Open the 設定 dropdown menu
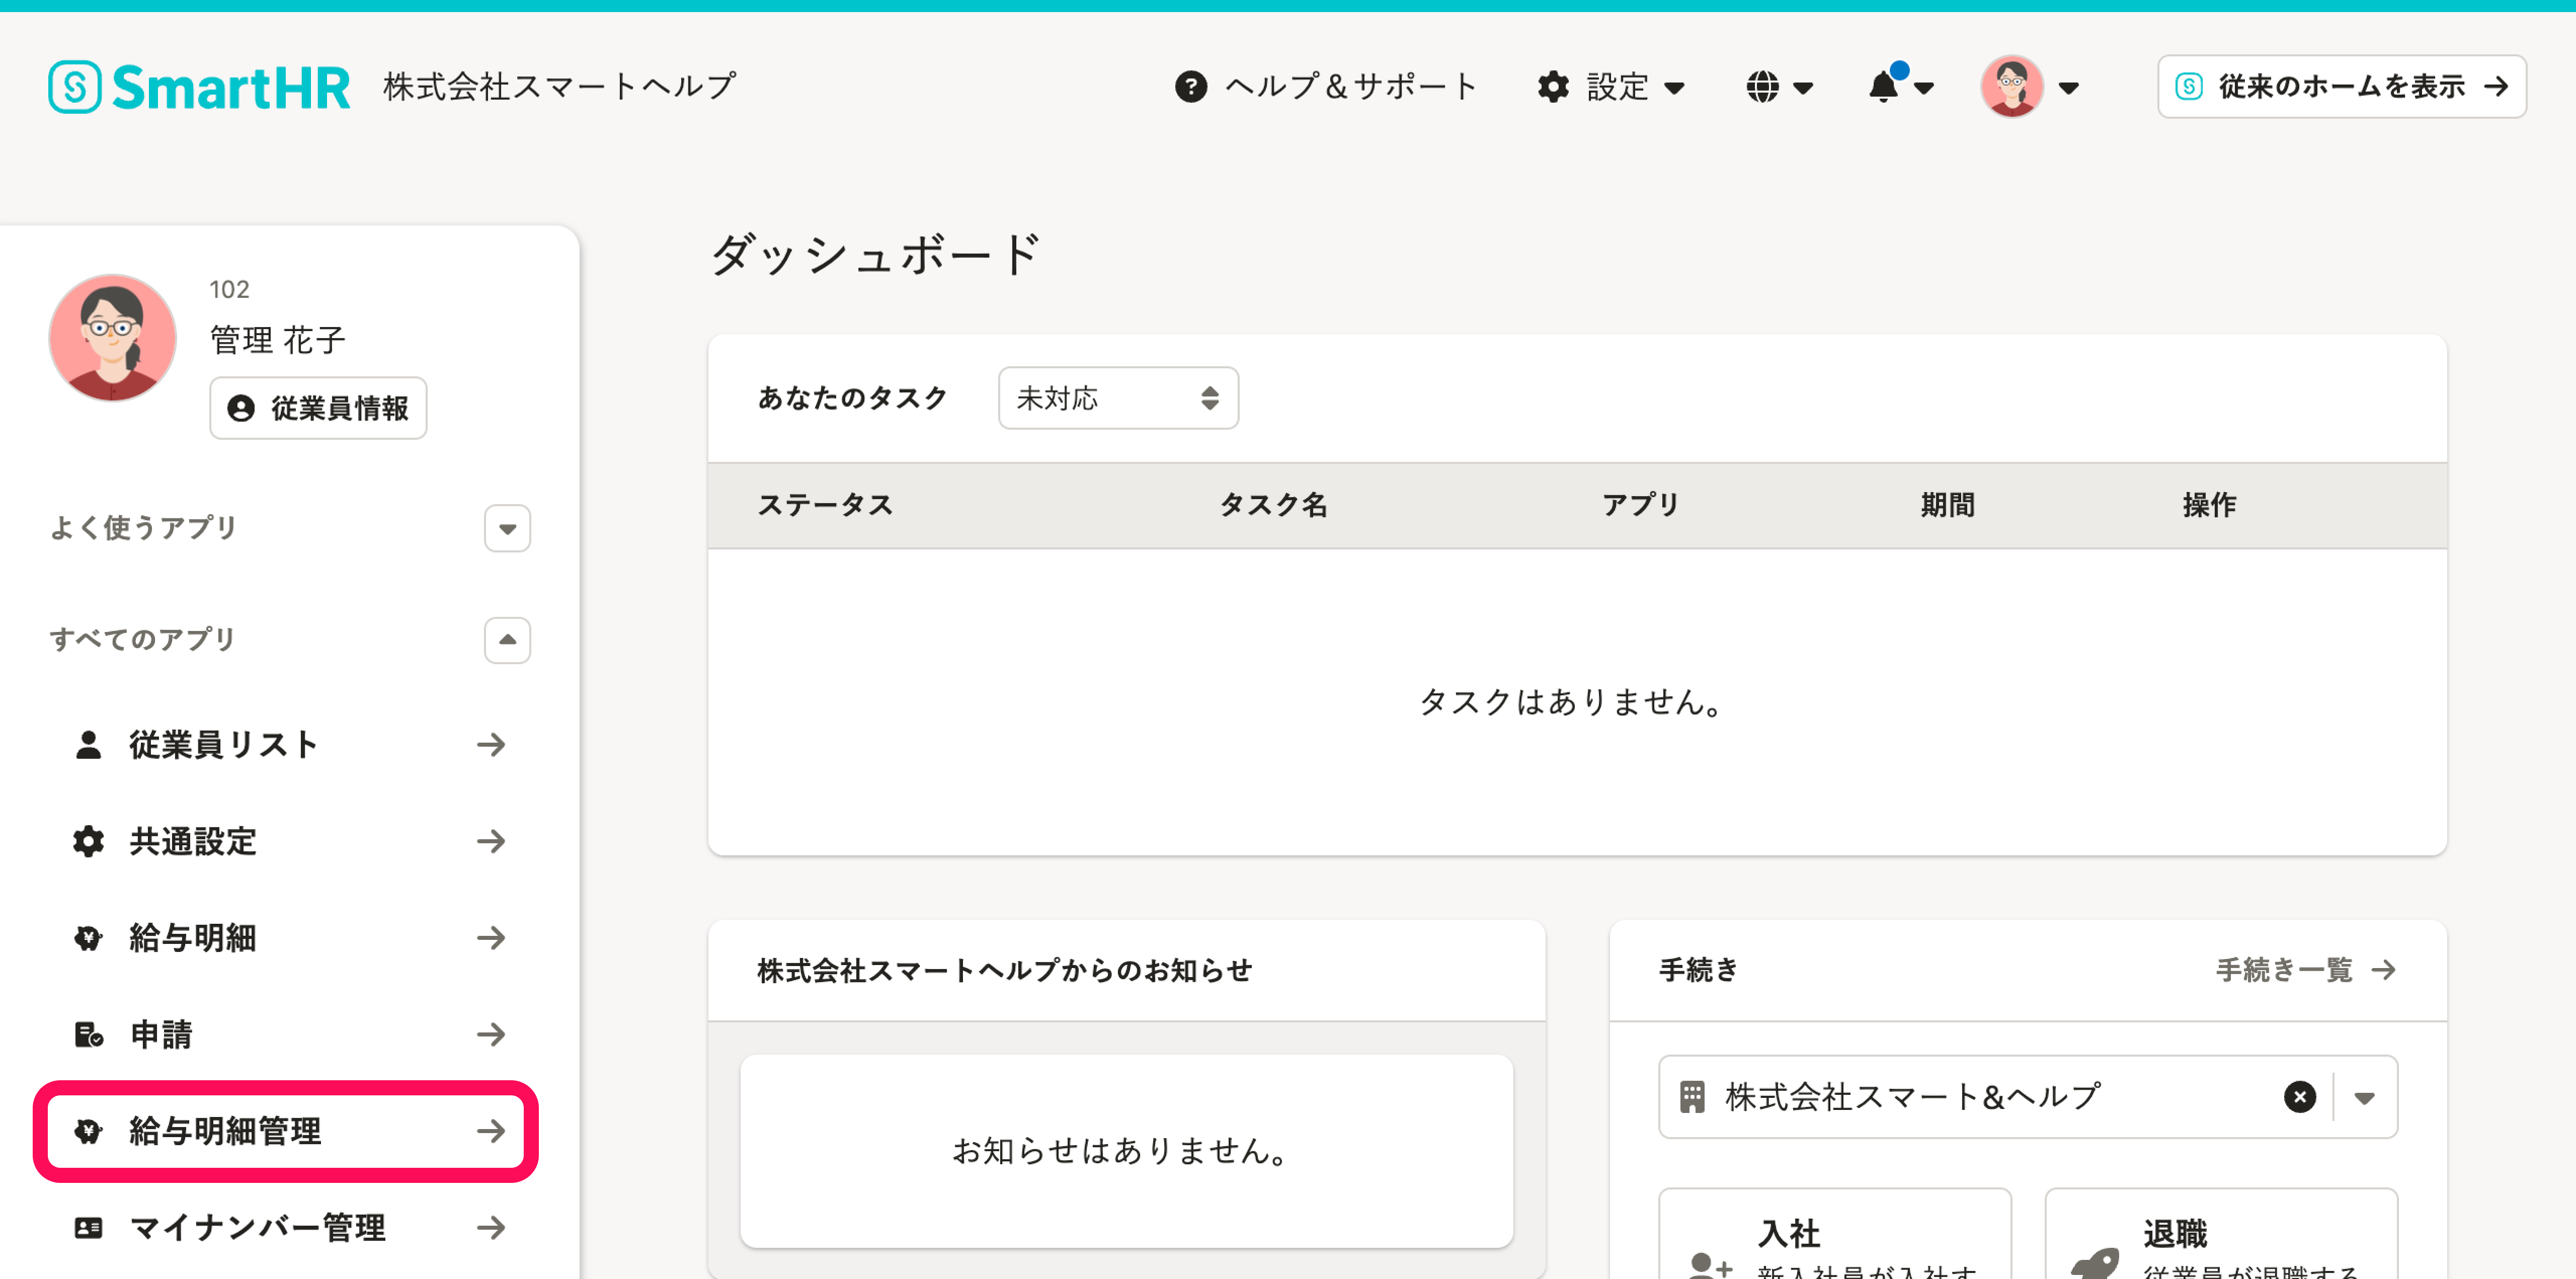 [x=1611, y=87]
